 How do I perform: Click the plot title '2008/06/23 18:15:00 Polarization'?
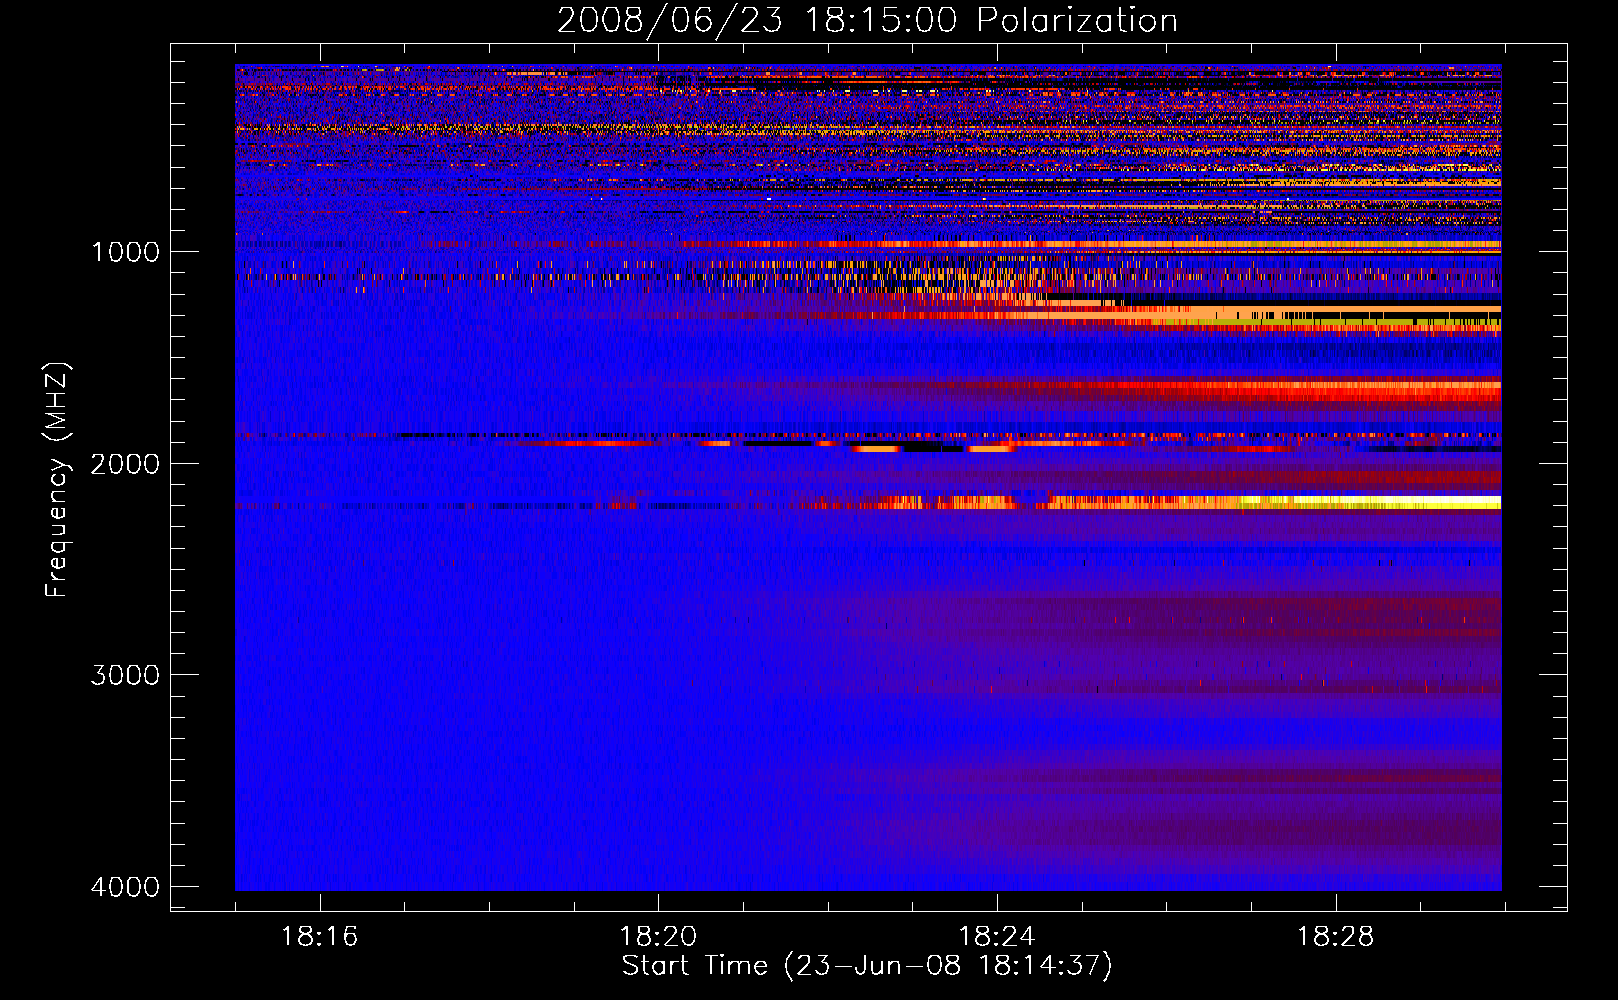point(867,20)
